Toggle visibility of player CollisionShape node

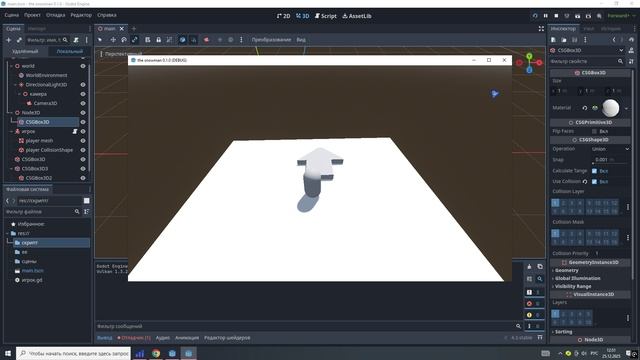[x=83, y=150]
